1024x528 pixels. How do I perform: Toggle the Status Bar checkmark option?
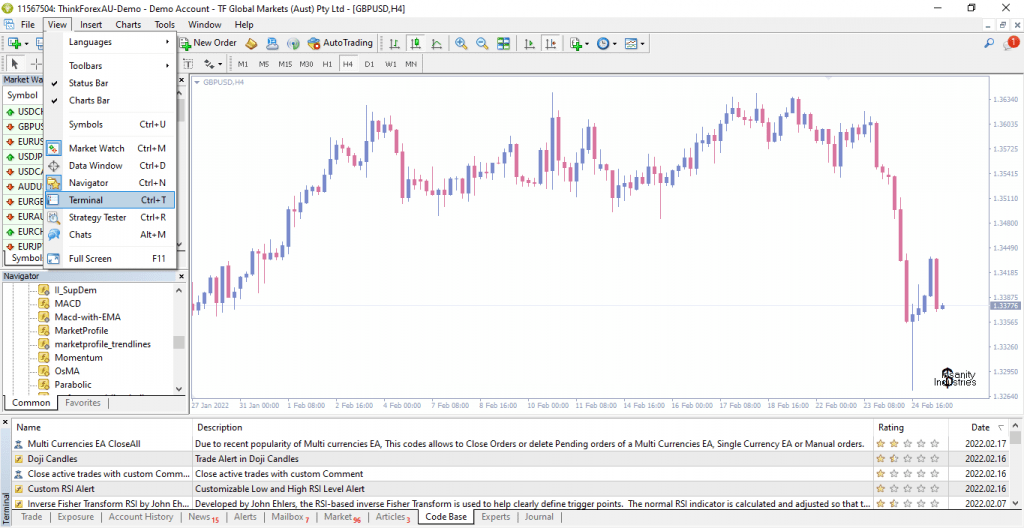tap(88, 83)
